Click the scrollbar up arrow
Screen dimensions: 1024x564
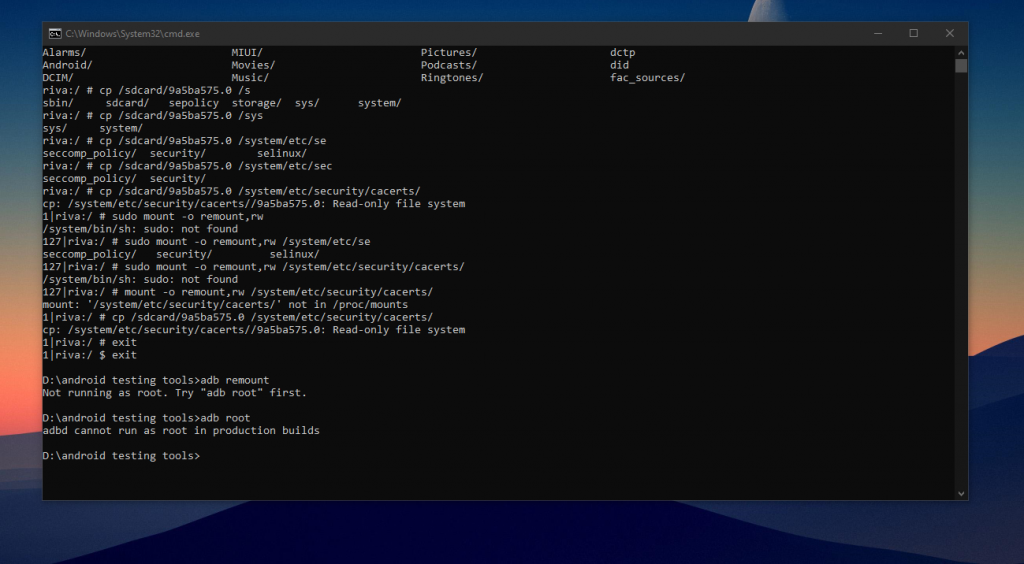click(961, 52)
